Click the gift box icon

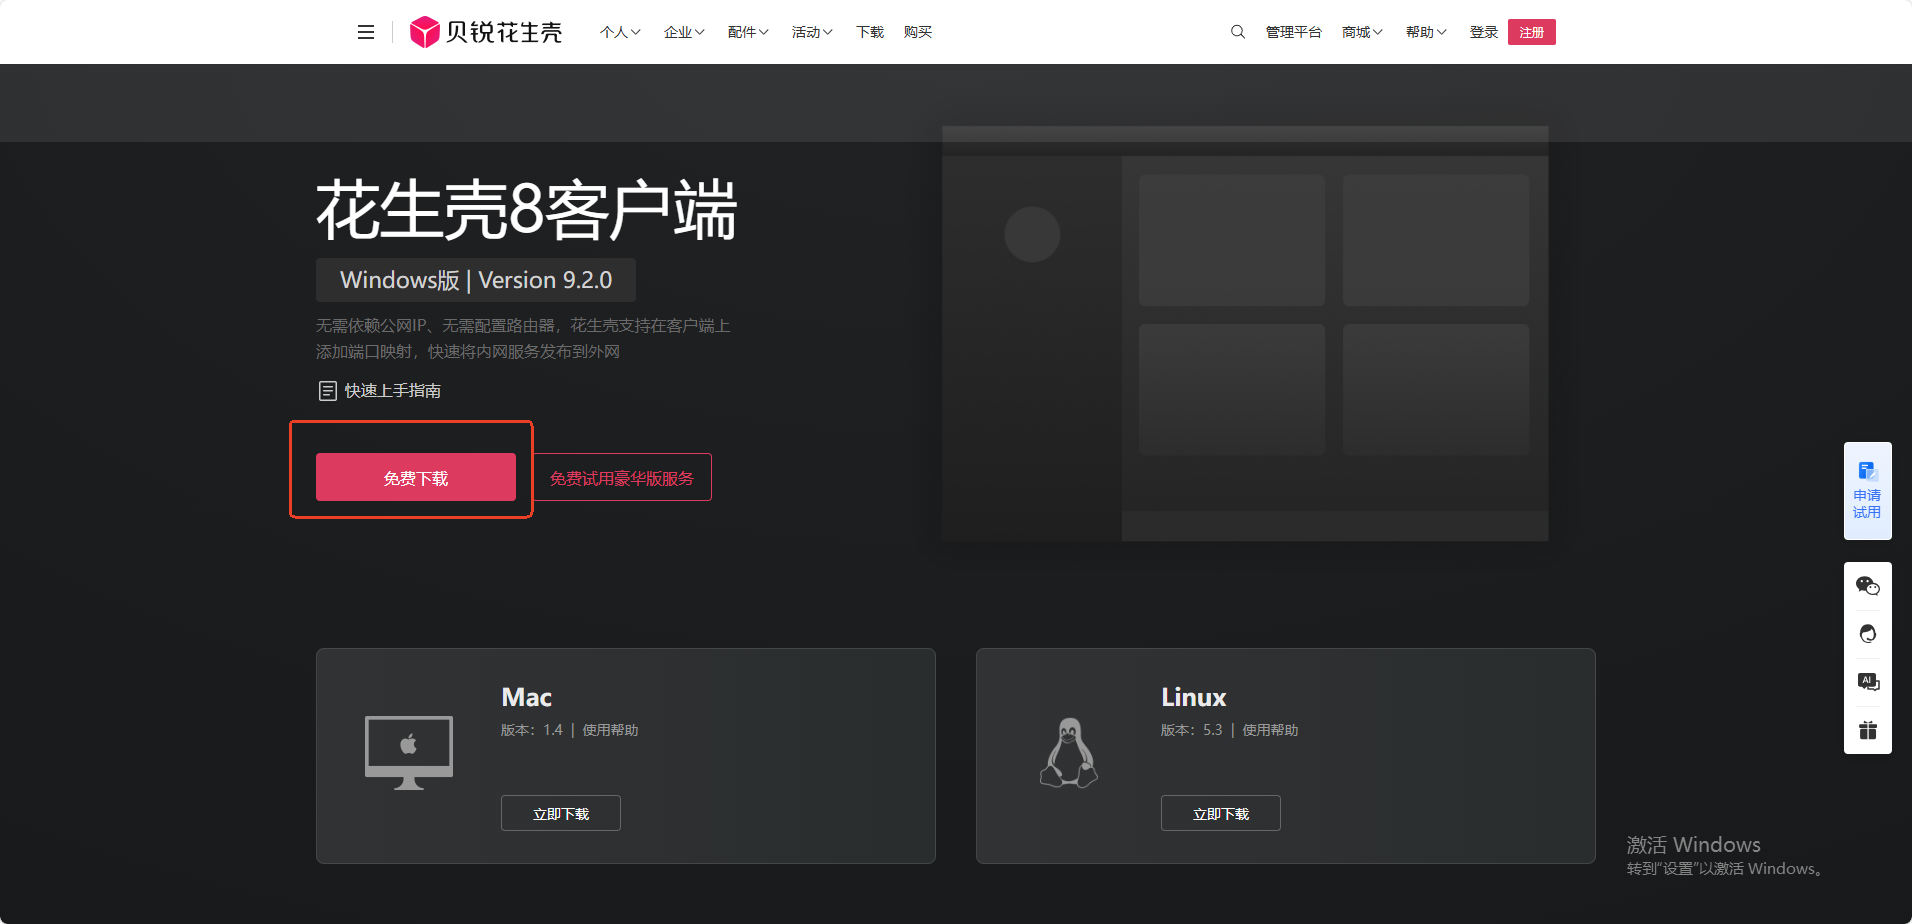pyautogui.click(x=1868, y=730)
